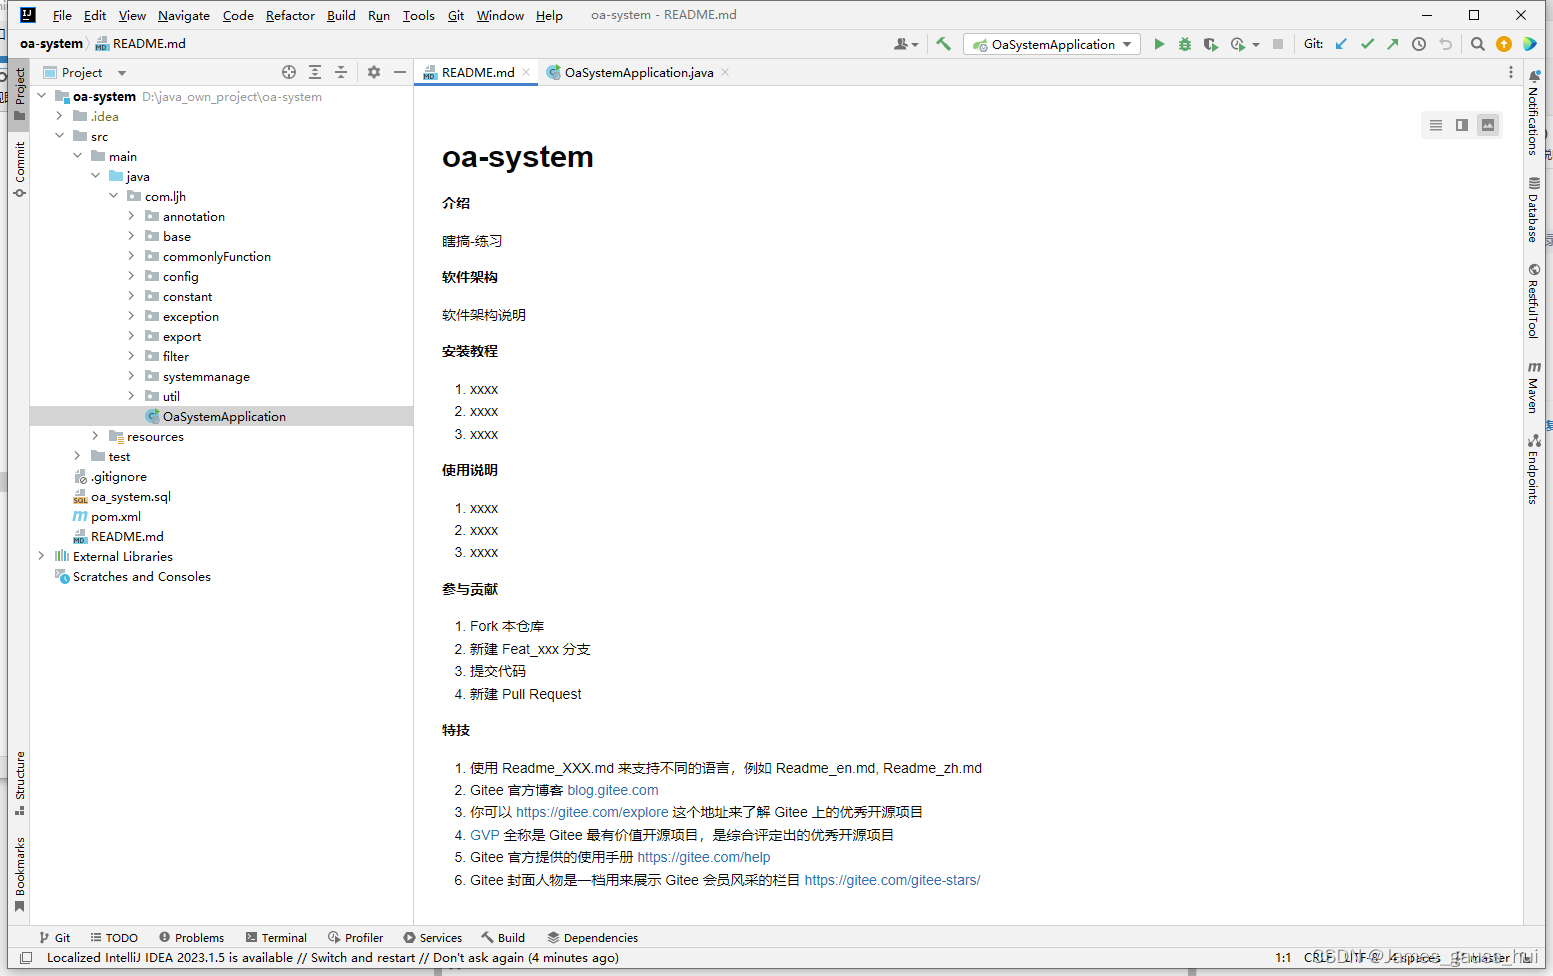The width and height of the screenshot is (1553, 976).
Task: Run OaSystemApplication with the green play icon
Action: (x=1159, y=44)
